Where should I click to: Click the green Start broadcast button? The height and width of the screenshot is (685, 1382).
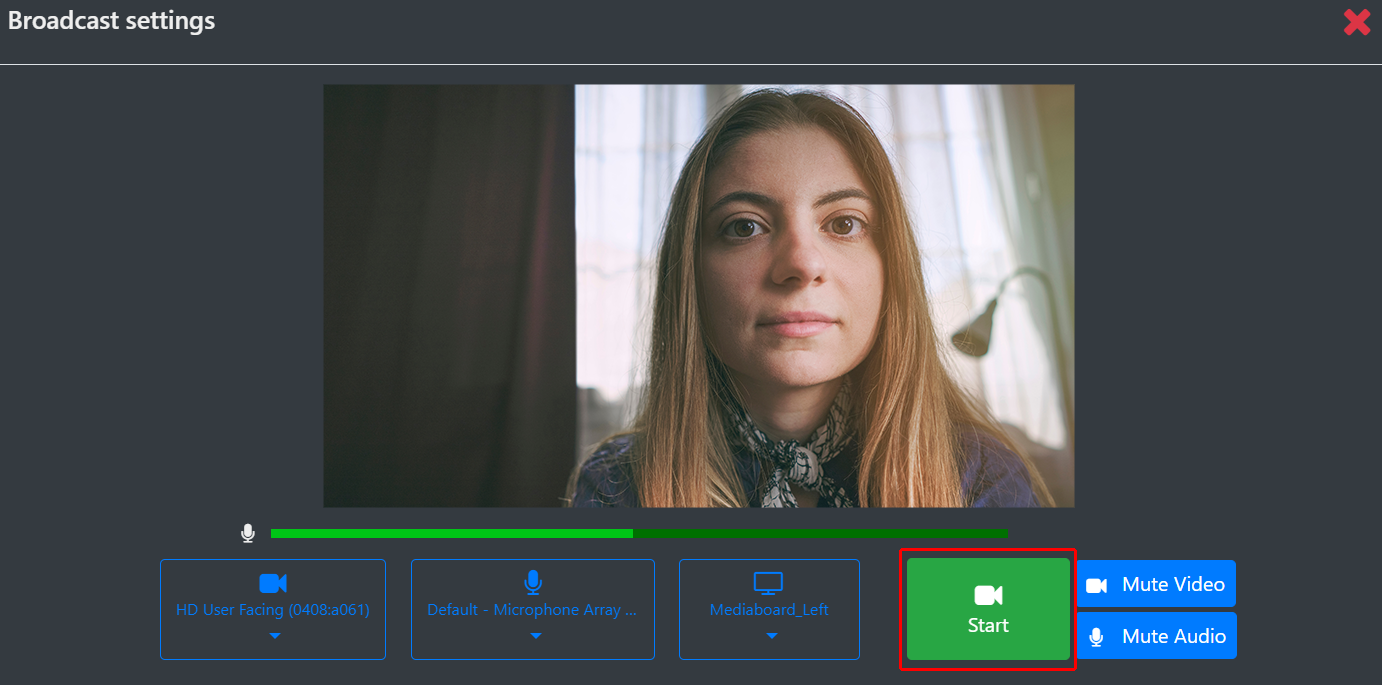(x=988, y=609)
